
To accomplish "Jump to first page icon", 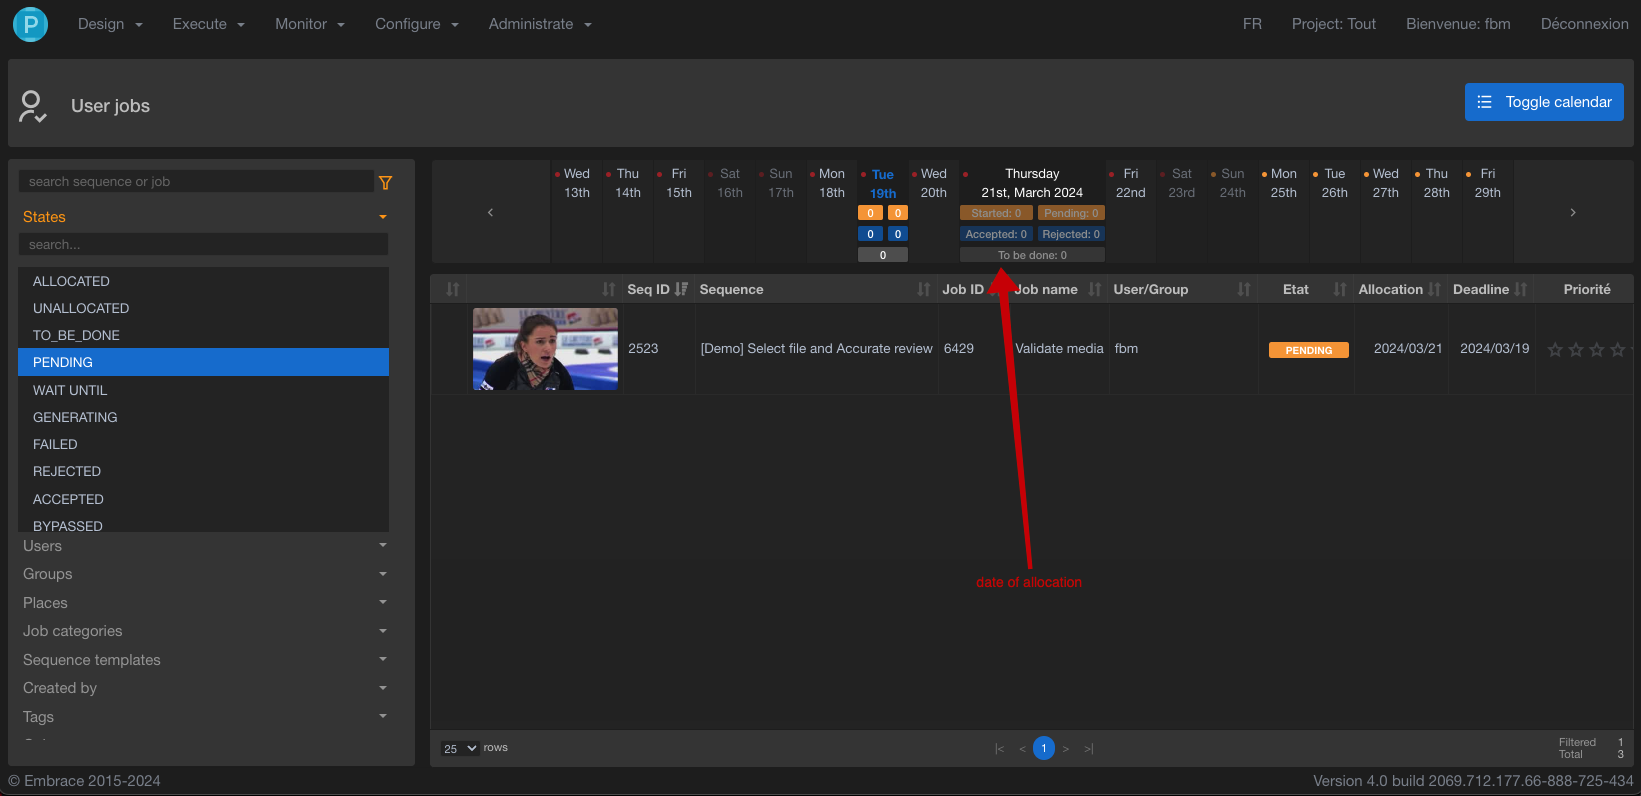I will (999, 749).
